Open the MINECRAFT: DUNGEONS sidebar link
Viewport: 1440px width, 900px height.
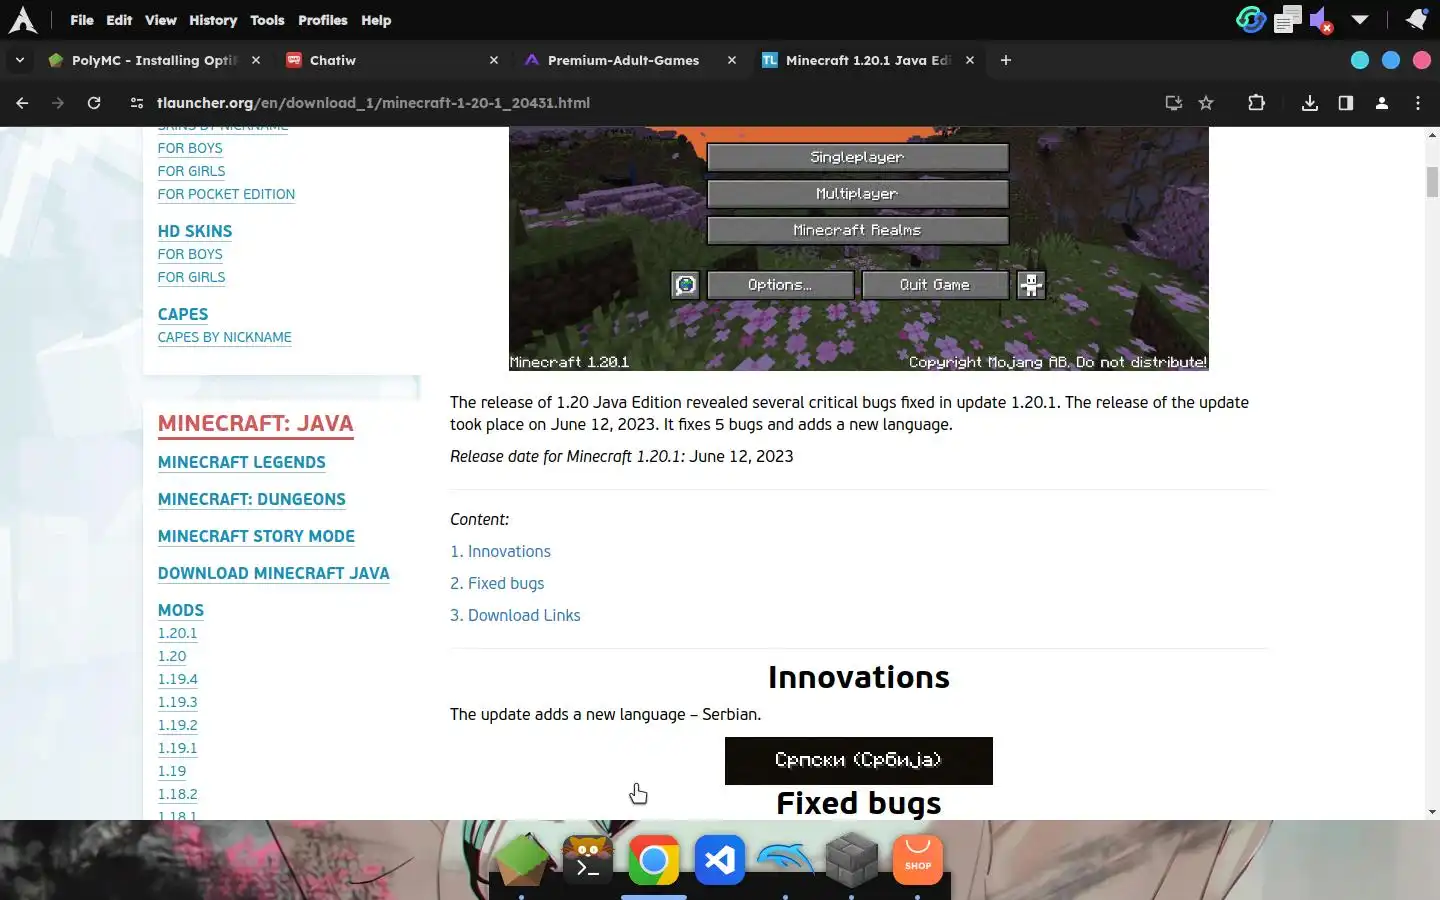click(x=252, y=499)
